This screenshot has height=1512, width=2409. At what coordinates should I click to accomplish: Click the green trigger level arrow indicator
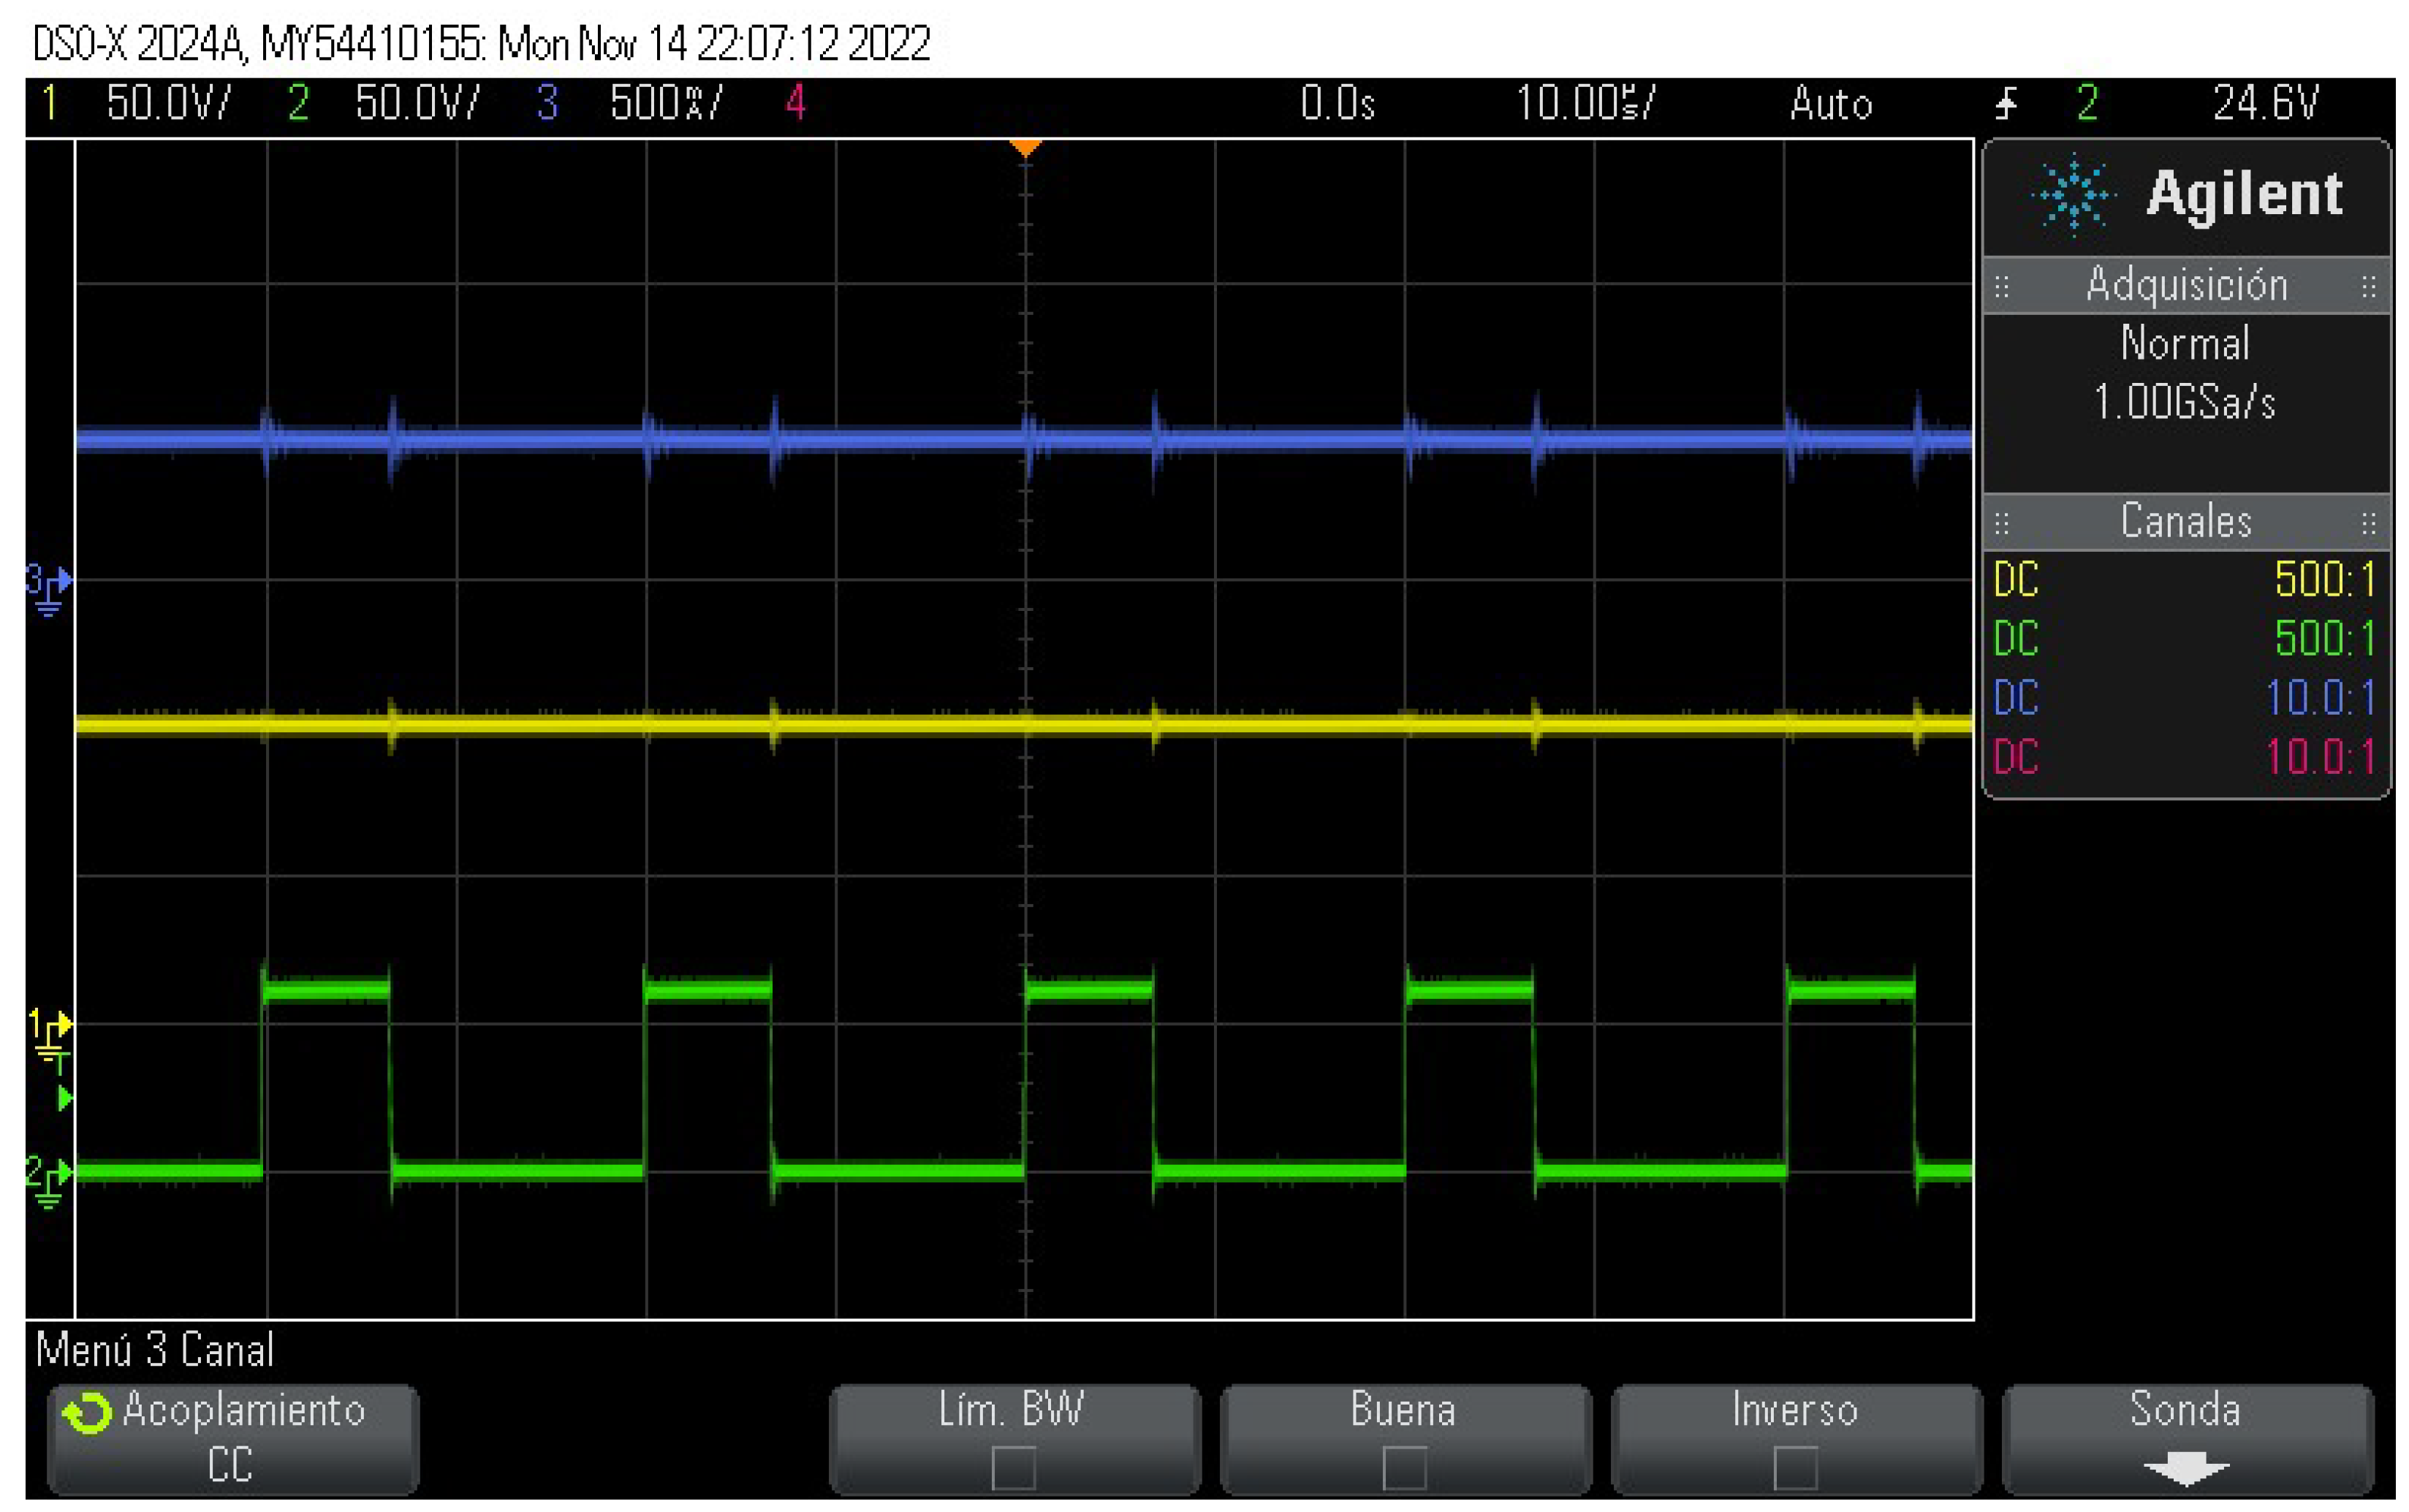[x=64, y=1099]
